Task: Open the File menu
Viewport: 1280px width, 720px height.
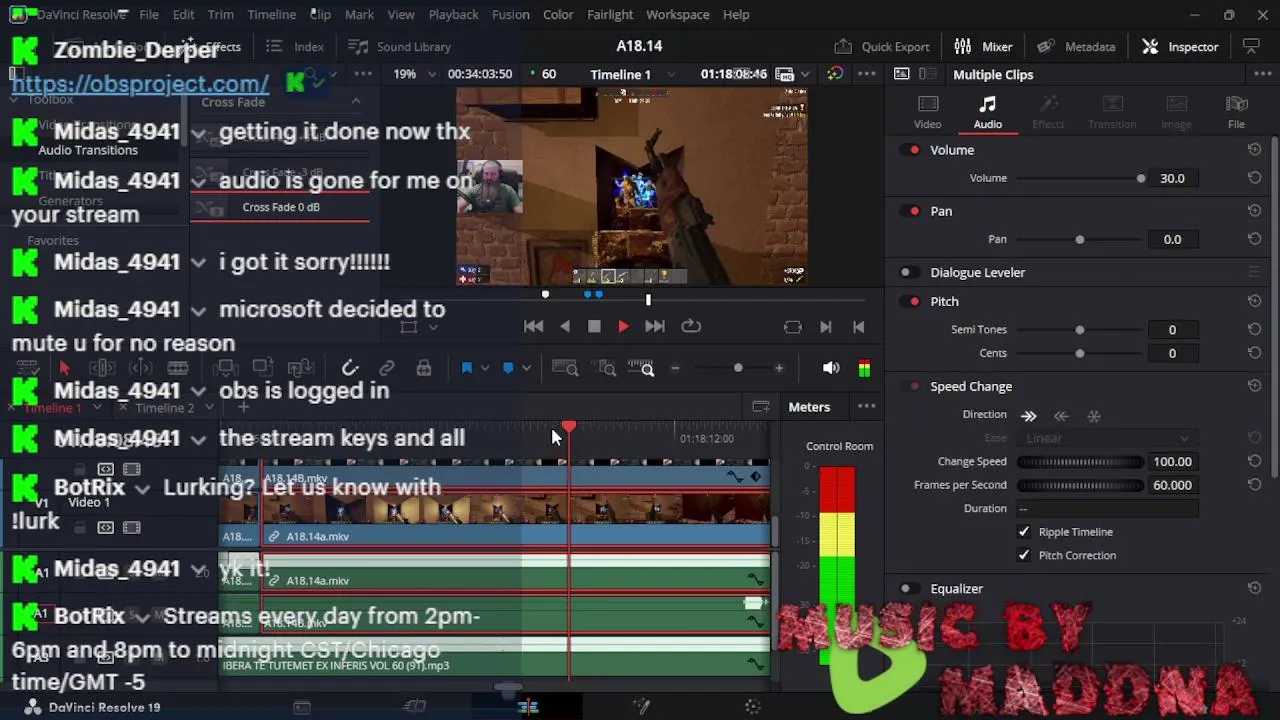Action: (x=149, y=14)
